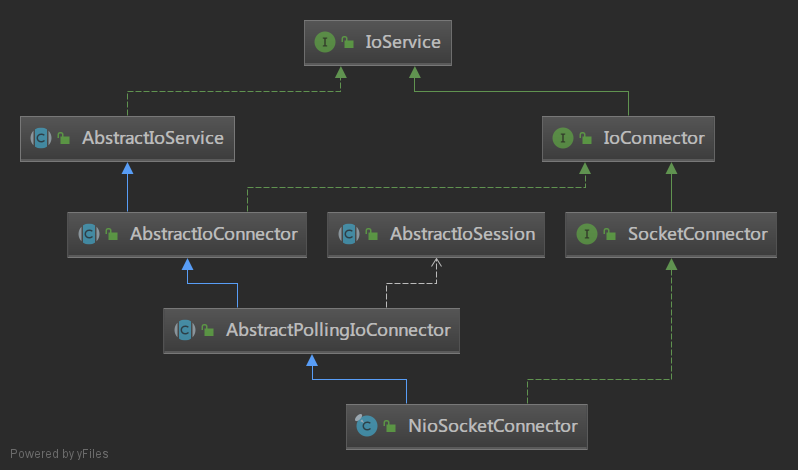This screenshot has width=798, height=470.
Task: Select the IoConnector node label
Action: point(655,138)
